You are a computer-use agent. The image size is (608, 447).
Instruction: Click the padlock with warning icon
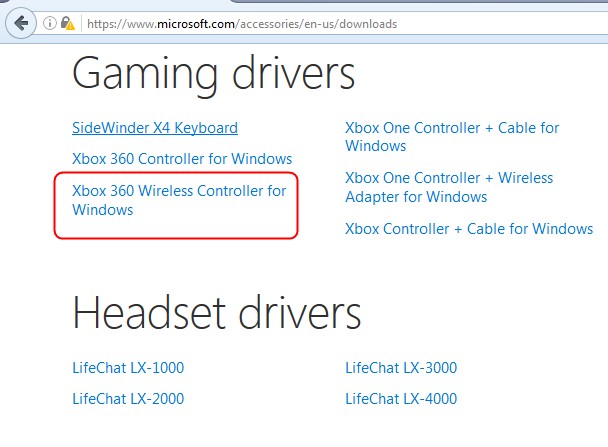67,23
